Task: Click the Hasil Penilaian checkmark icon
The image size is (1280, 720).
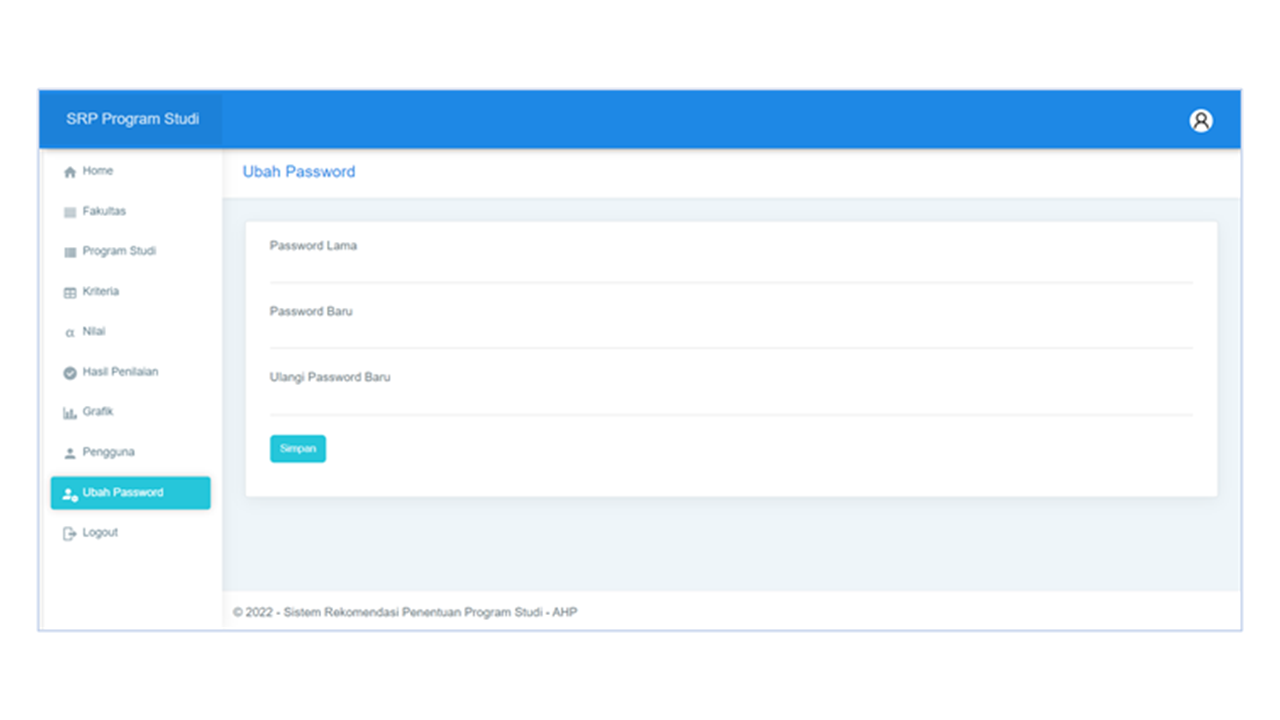Action: (x=70, y=373)
